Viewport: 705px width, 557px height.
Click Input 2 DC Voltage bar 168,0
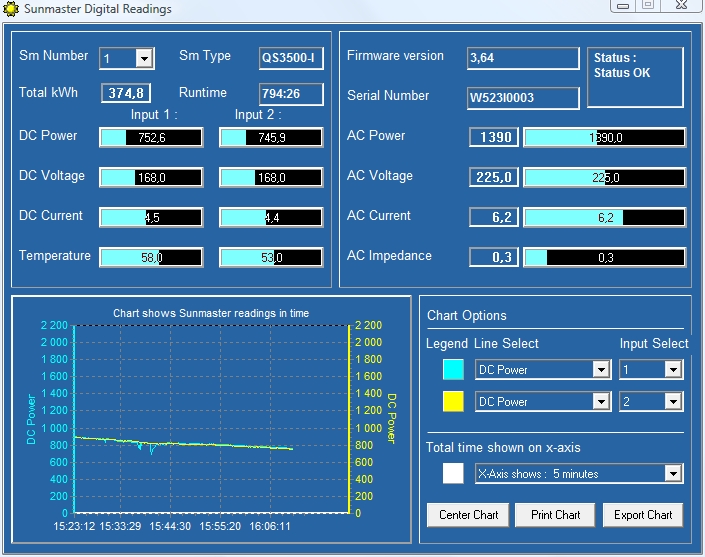[271, 178]
